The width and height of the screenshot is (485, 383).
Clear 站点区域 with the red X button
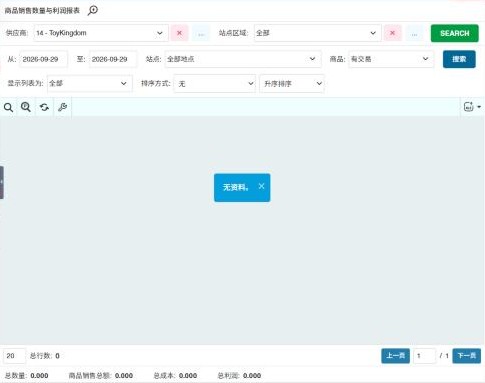point(392,33)
